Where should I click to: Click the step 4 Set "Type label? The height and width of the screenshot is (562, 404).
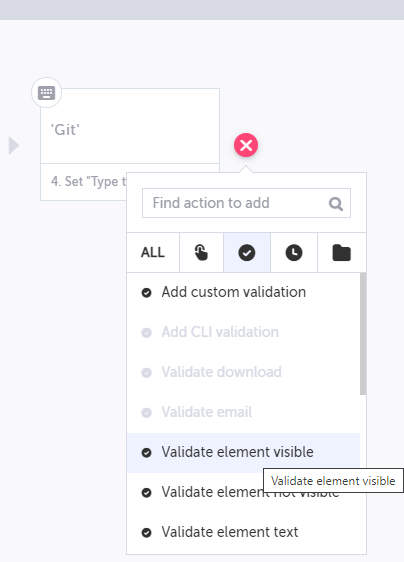[89, 182]
